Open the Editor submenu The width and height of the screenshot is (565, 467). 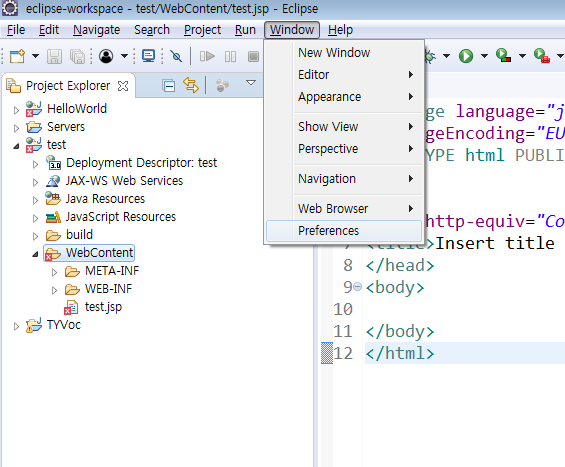tap(344, 75)
